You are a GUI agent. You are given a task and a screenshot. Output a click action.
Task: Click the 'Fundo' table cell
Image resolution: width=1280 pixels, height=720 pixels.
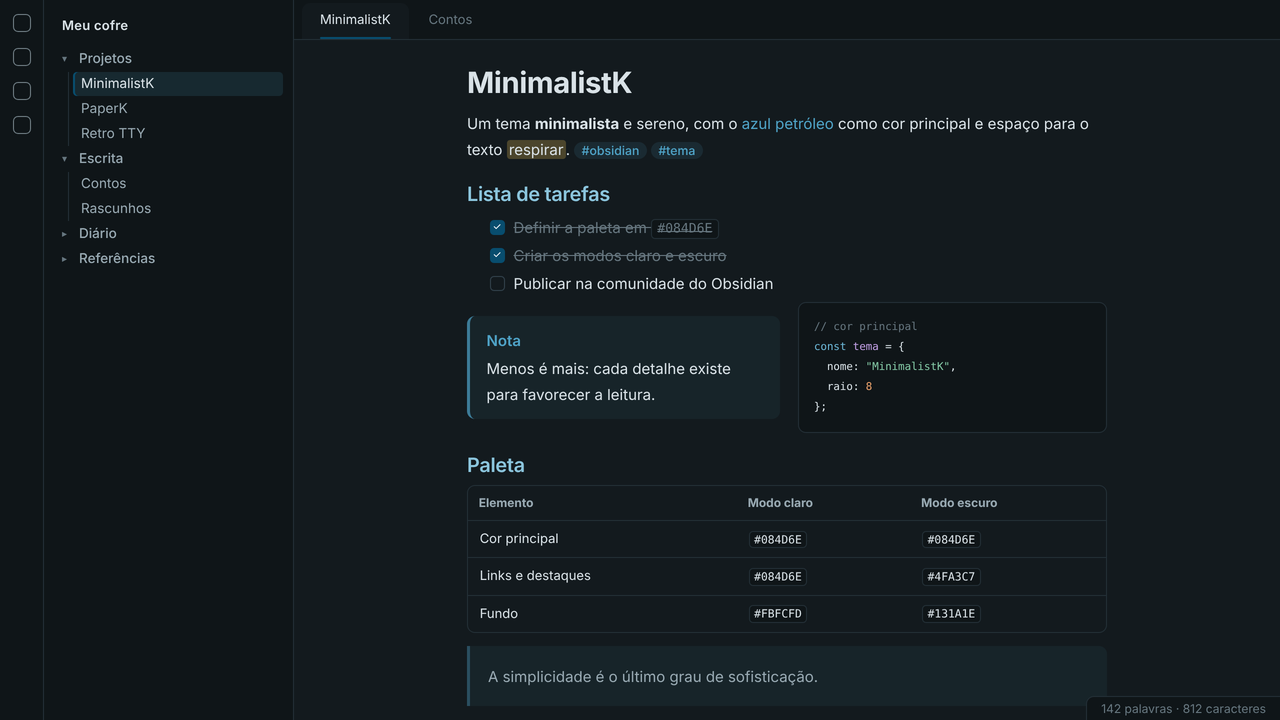[x=499, y=614]
